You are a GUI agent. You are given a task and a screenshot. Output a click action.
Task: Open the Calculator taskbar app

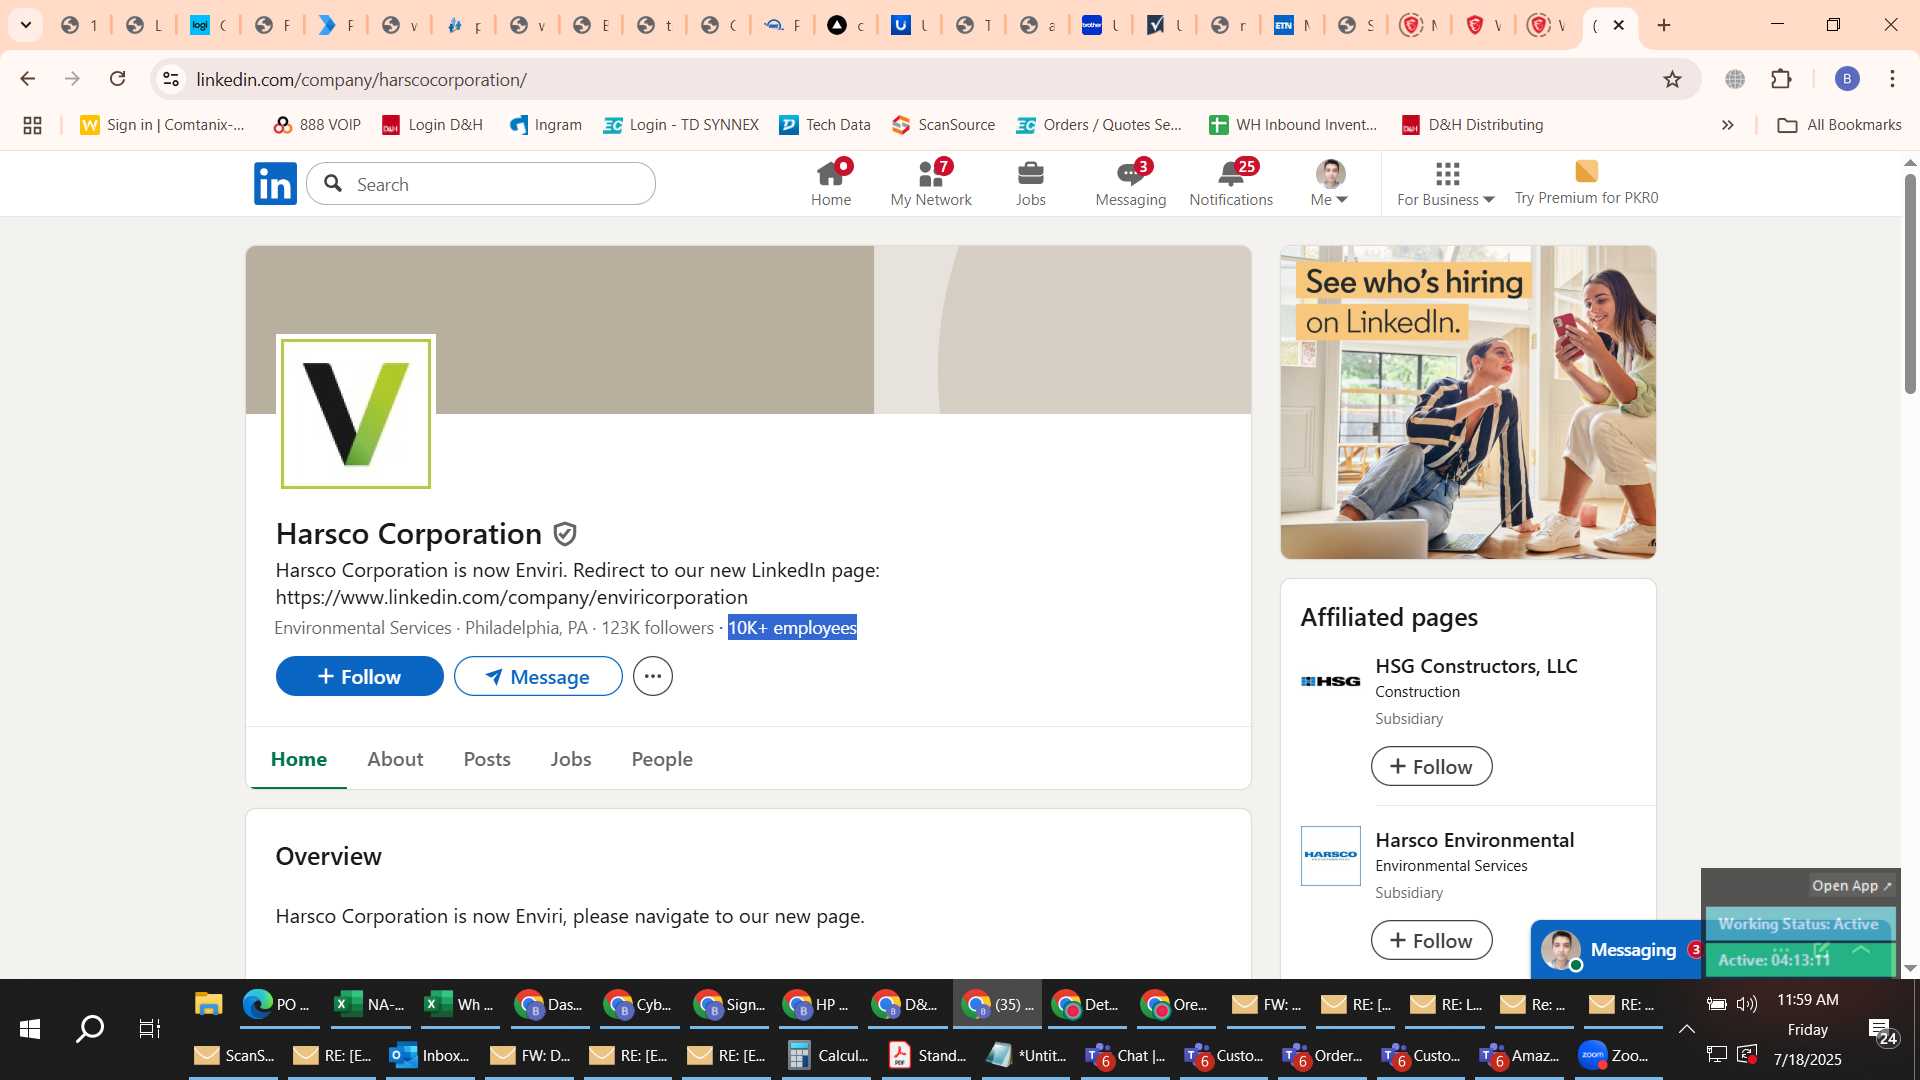coord(827,1055)
